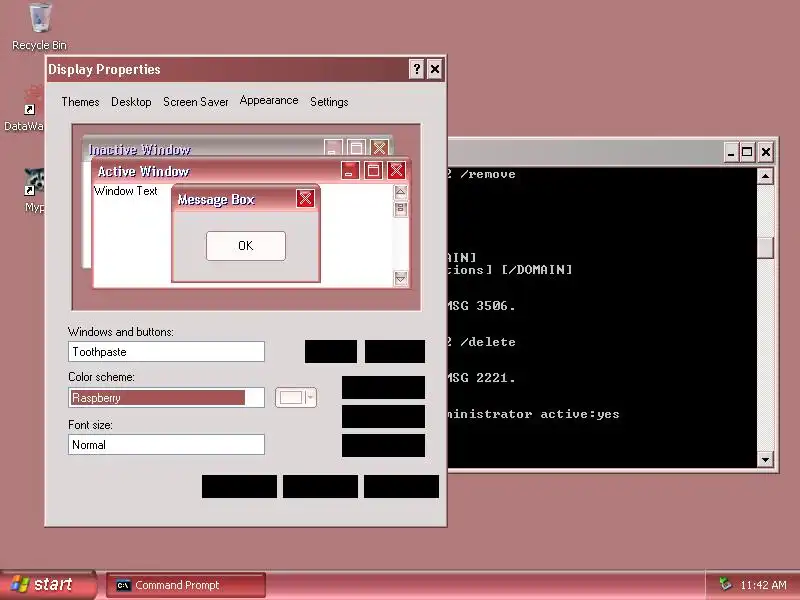Open the Recycle Bin desktop icon

pos(39,26)
